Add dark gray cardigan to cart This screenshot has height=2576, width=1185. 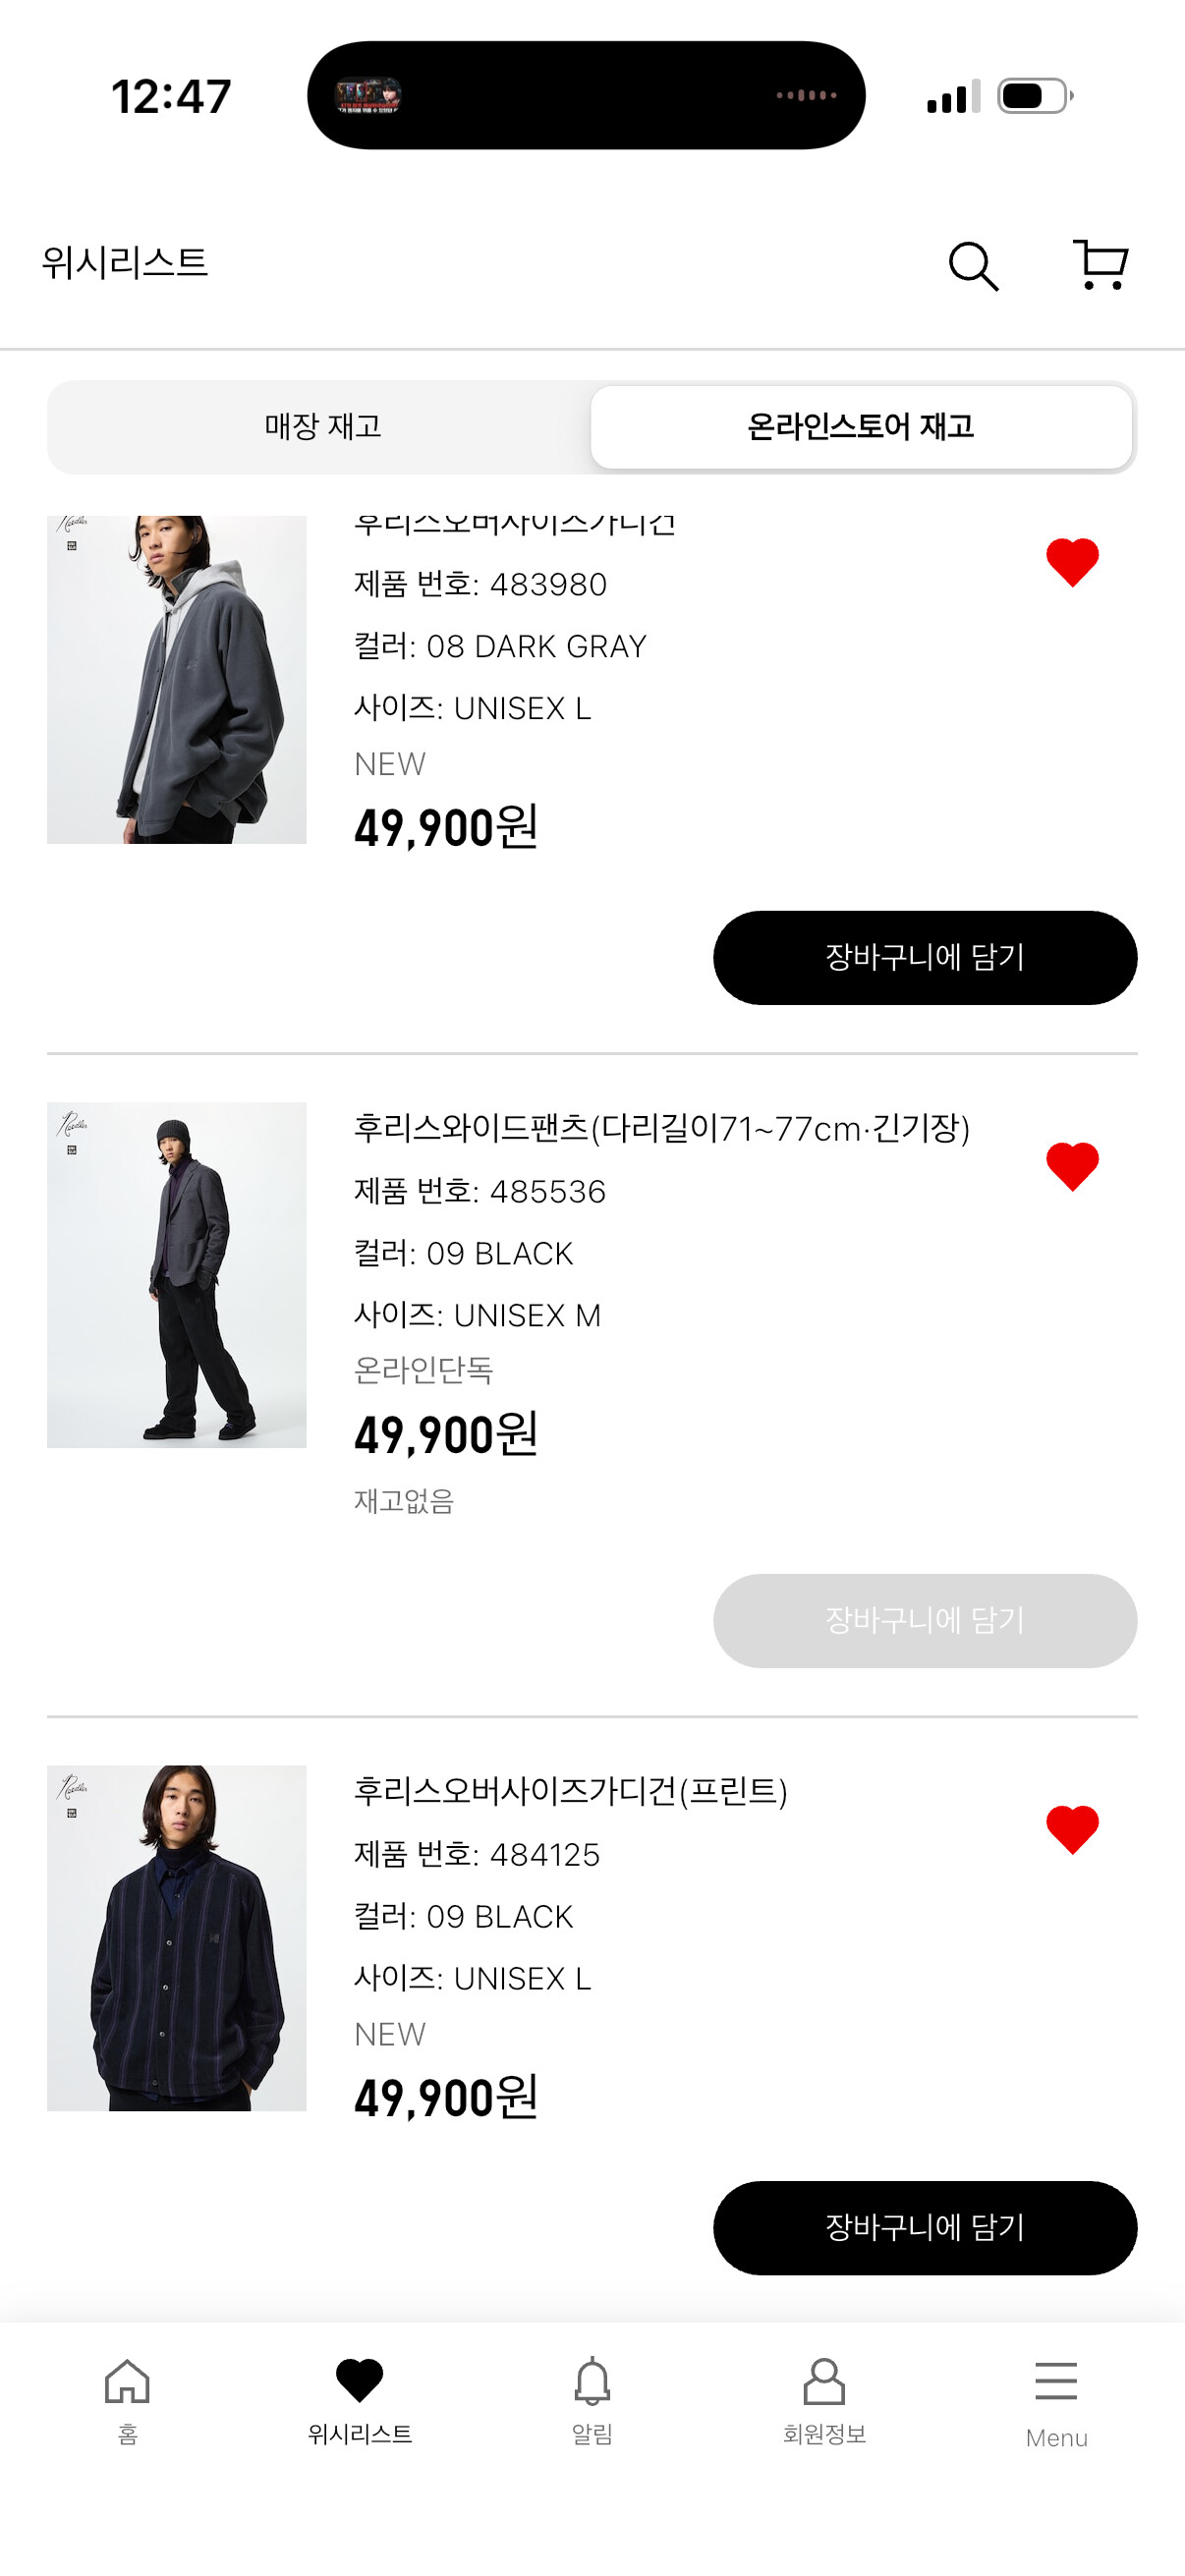click(x=924, y=957)
